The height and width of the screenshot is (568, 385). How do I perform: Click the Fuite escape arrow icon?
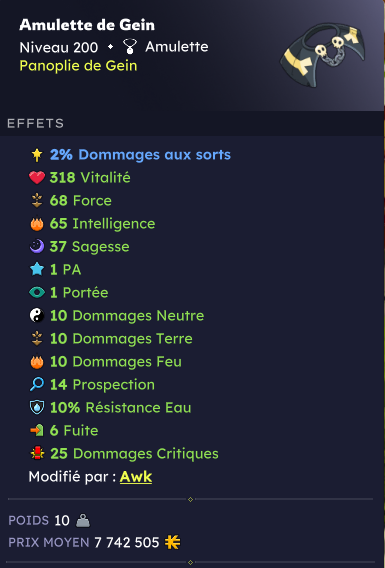point(37,430)
